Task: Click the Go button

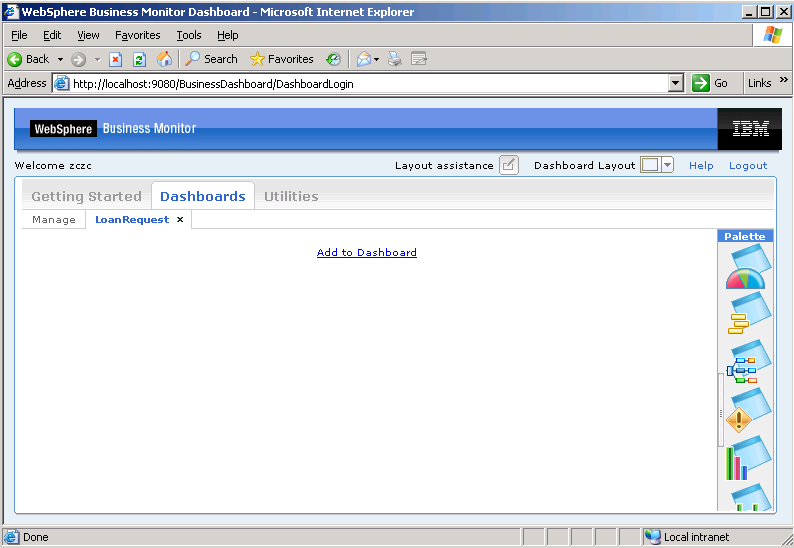Action: click(710, 83)
